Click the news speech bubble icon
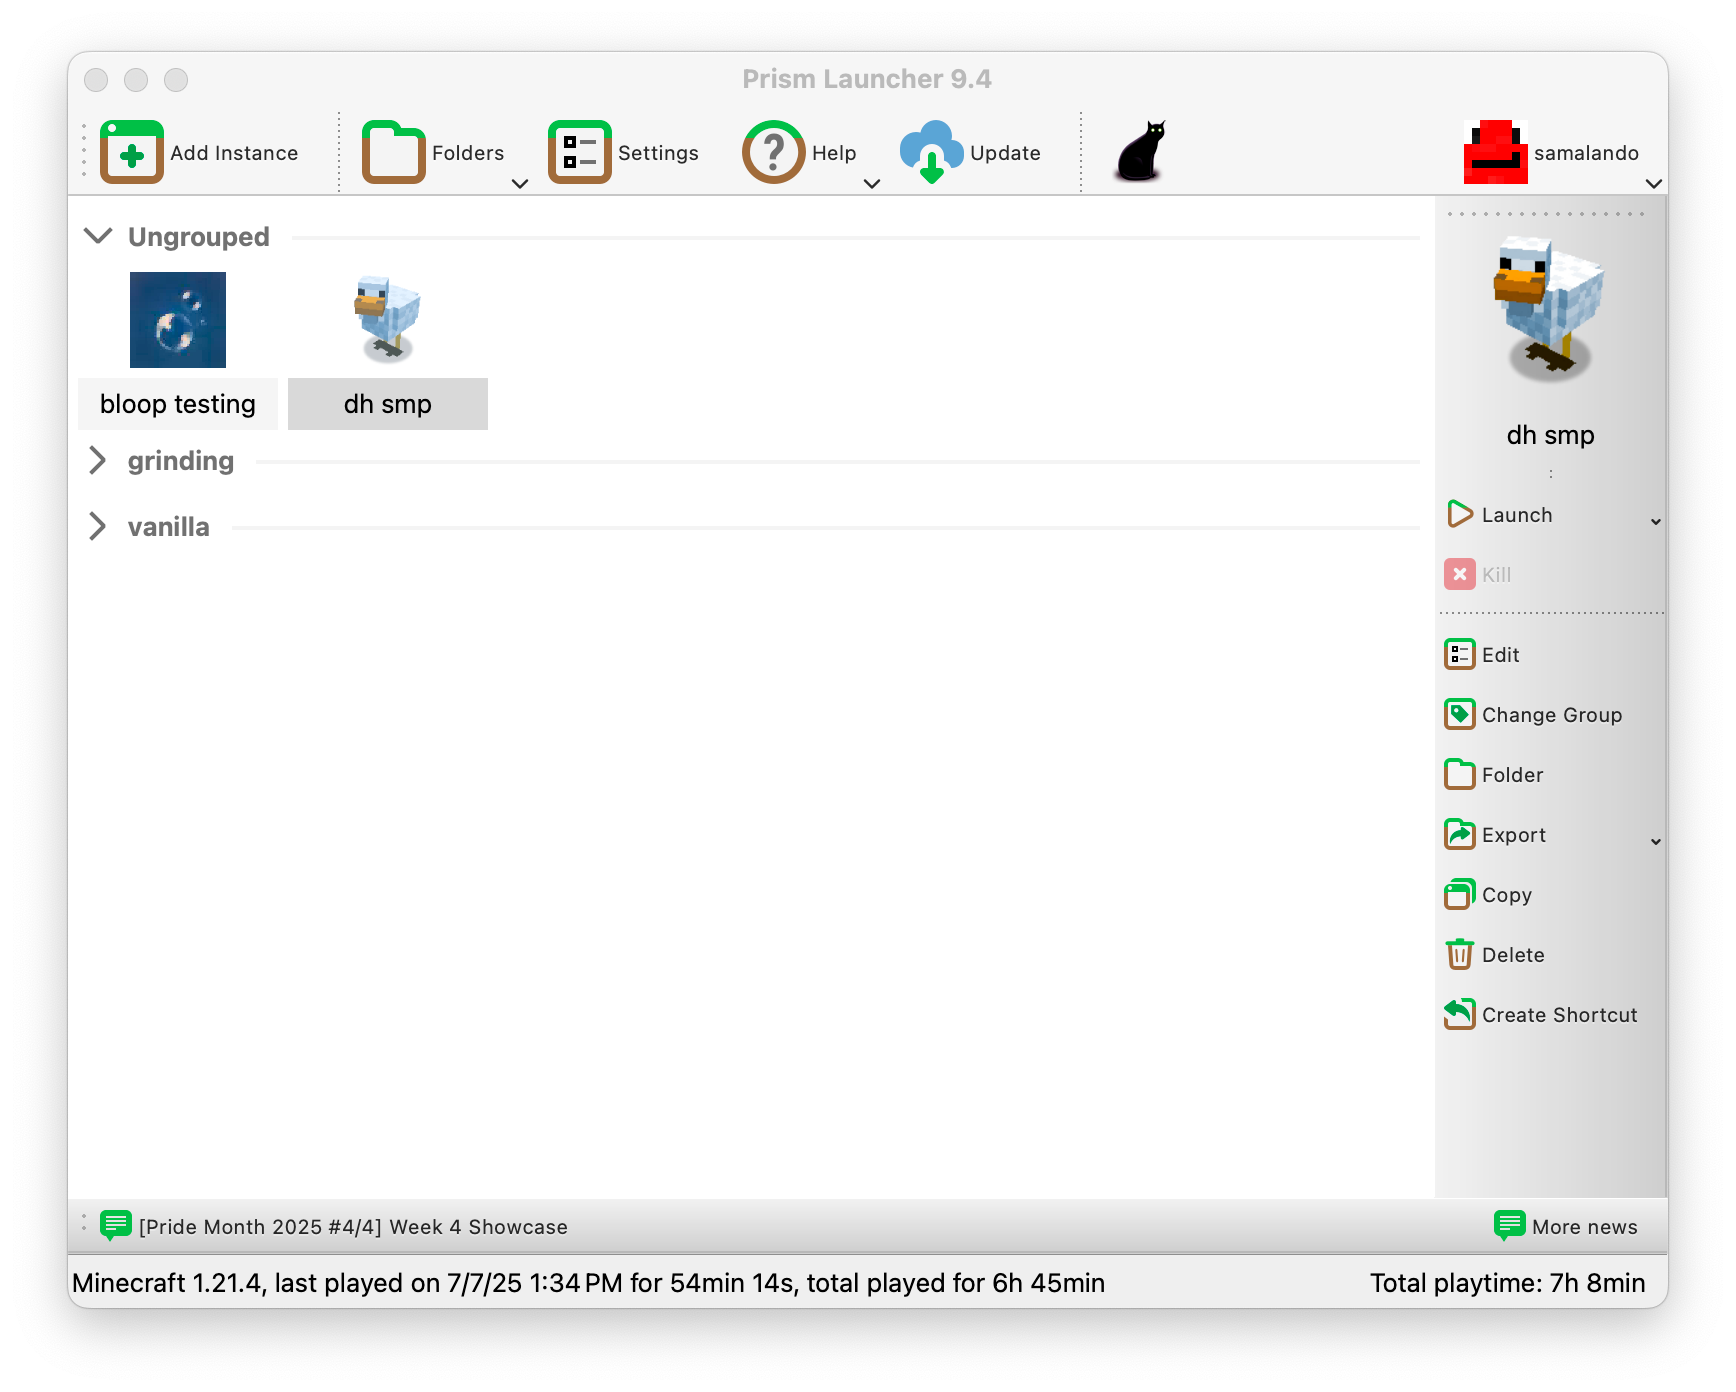Image resolution: width=1736 pixels, height=1392 pixels. click(116, 1225)
